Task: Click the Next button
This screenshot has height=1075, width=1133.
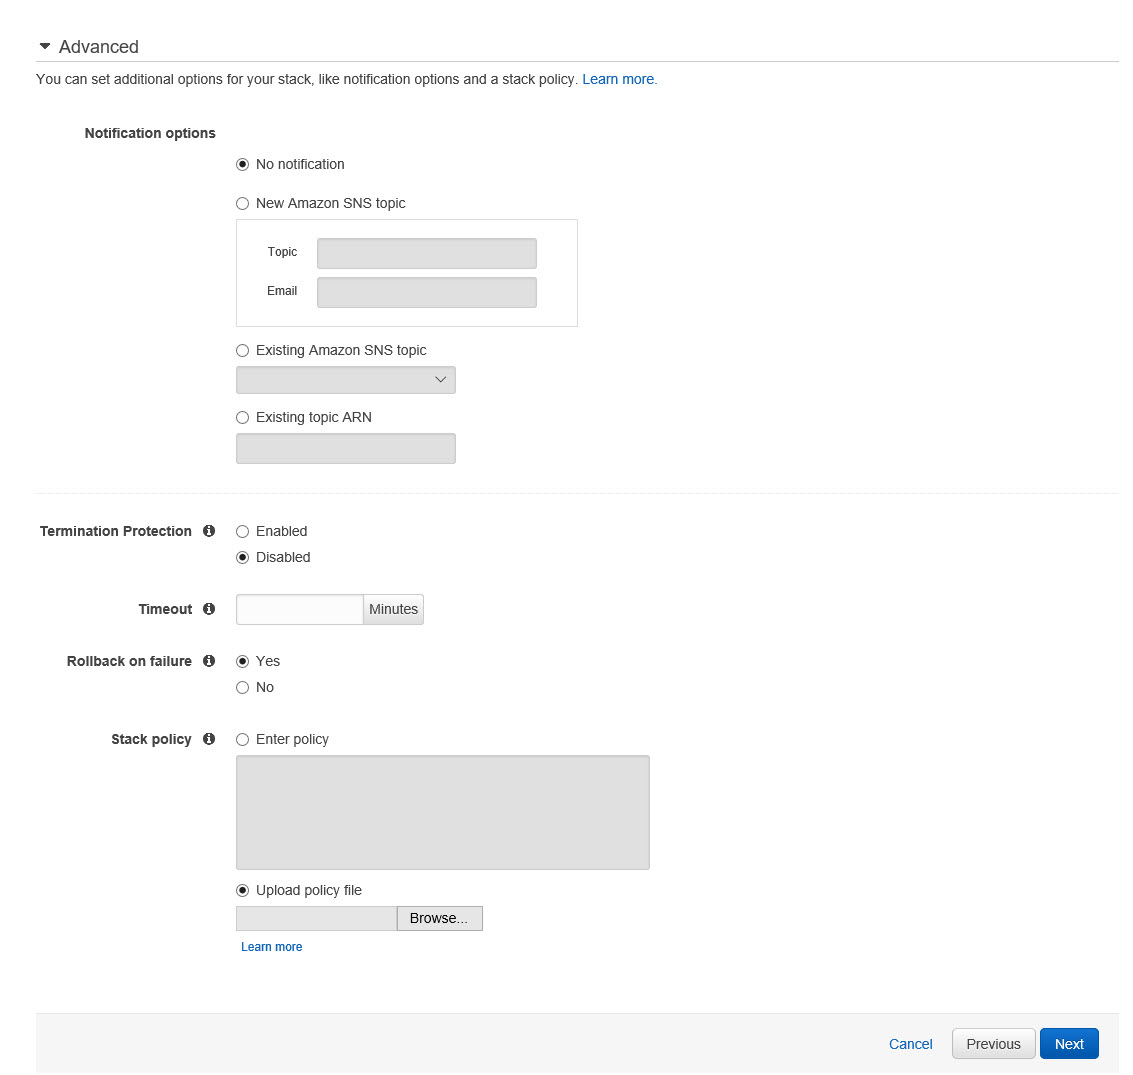Action: [x=1069, y=1044]
